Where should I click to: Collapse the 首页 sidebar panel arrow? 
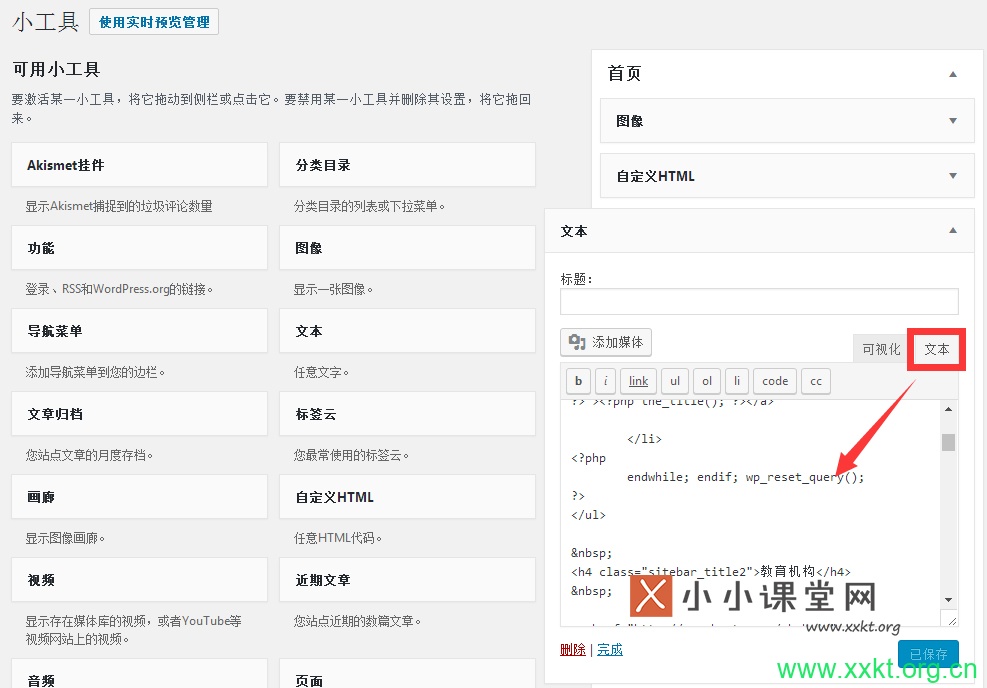953,74
